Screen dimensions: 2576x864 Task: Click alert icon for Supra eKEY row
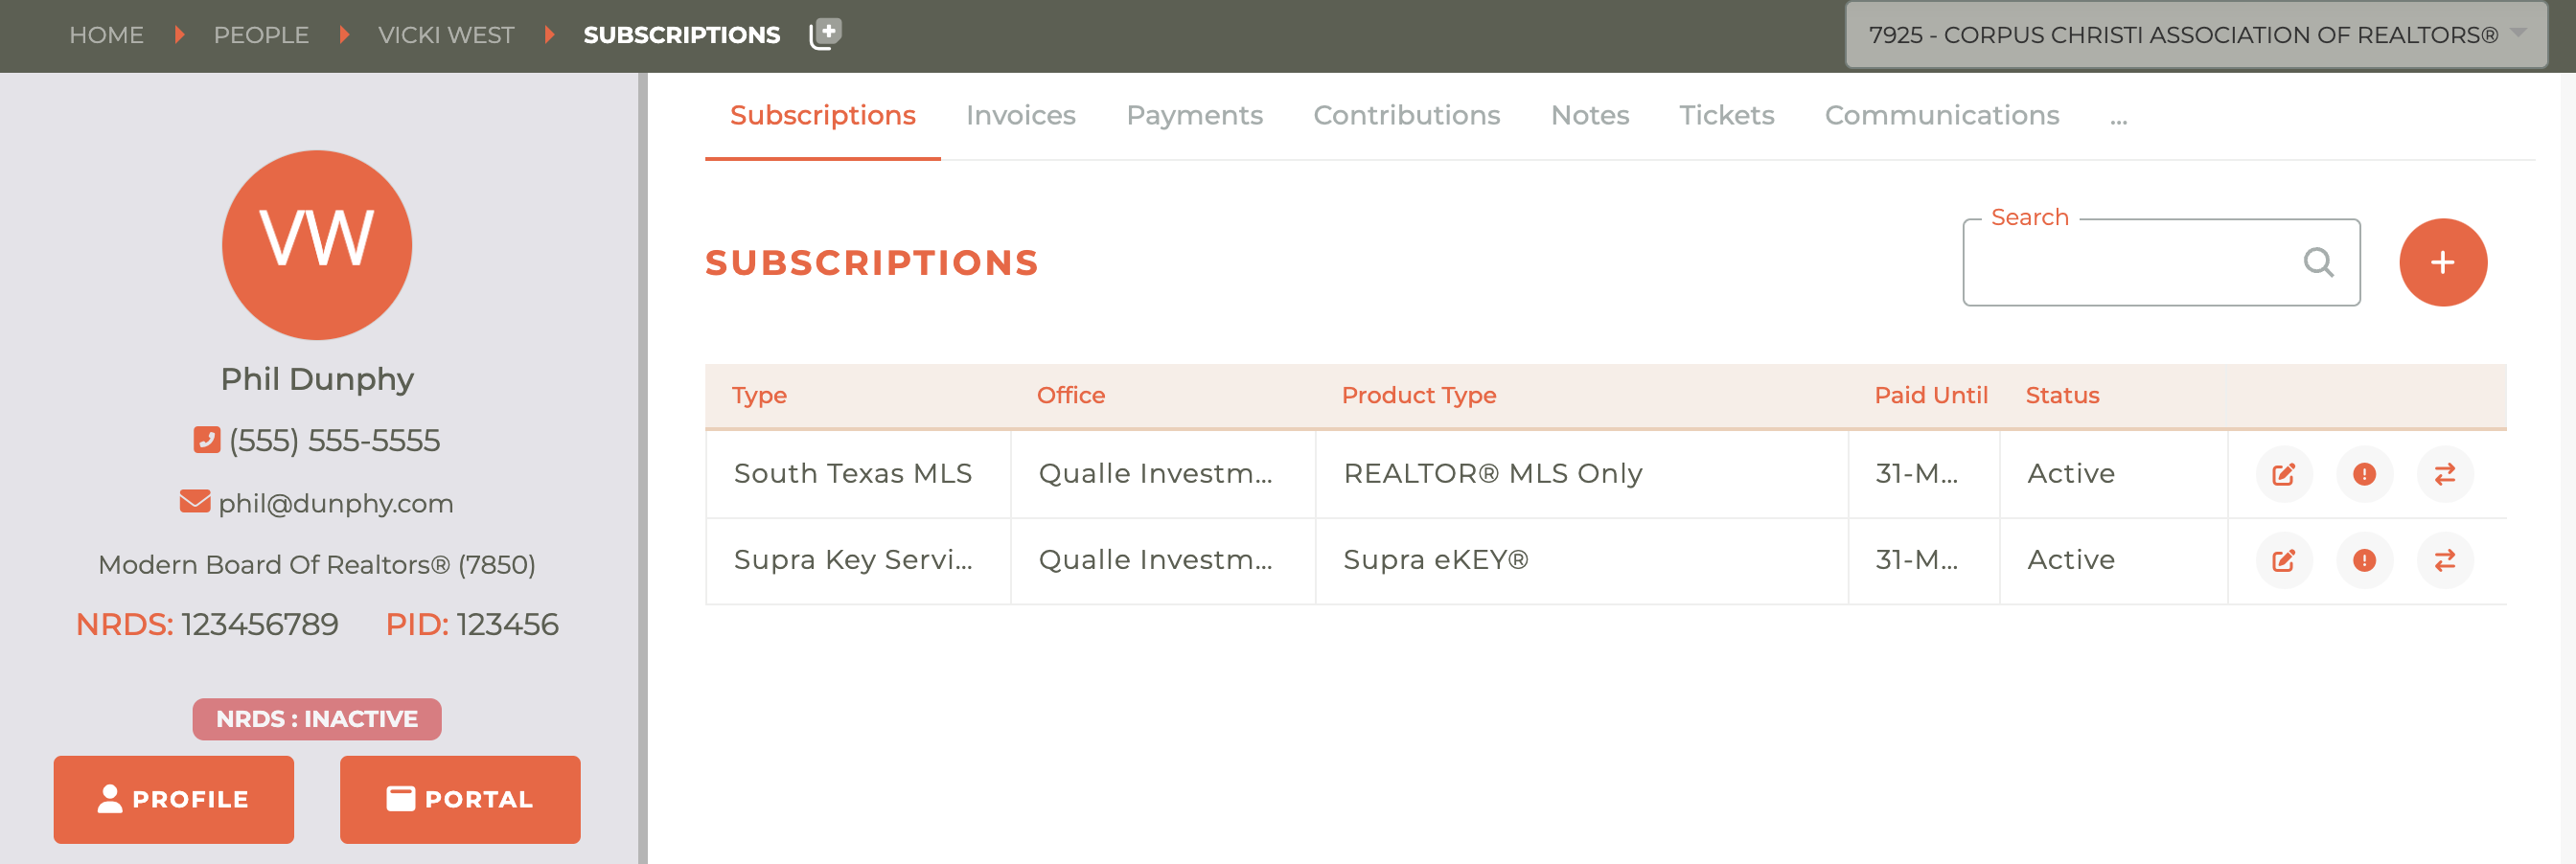(x=2364, y=560)
